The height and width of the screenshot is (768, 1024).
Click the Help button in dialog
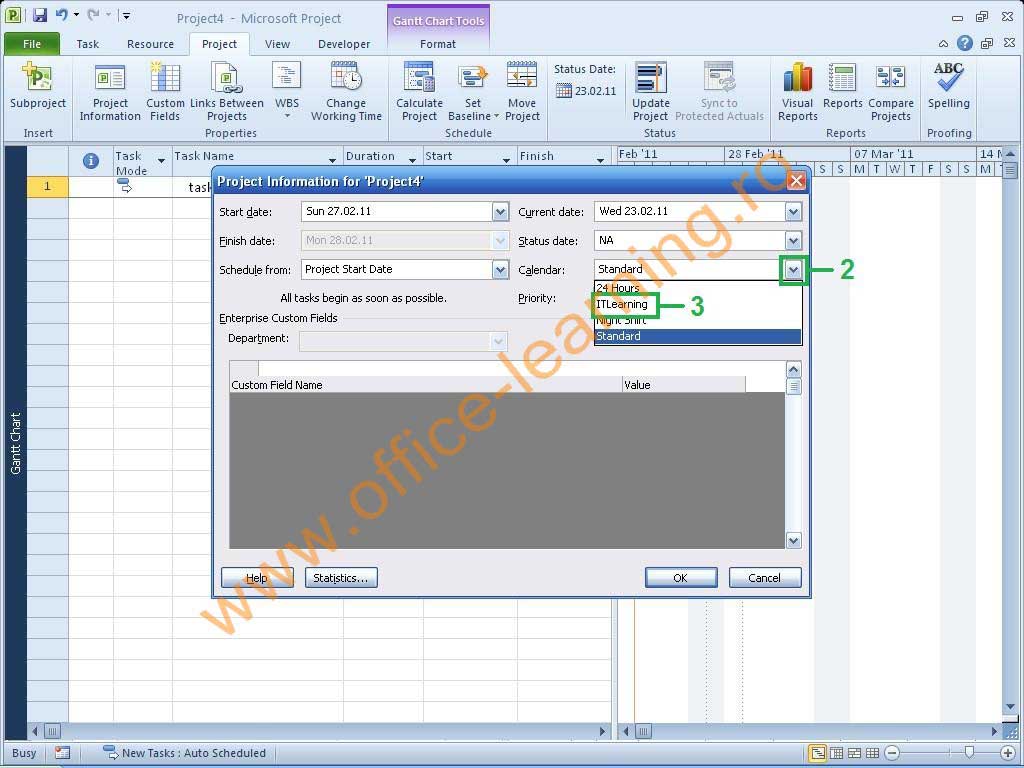coord(257,578)
